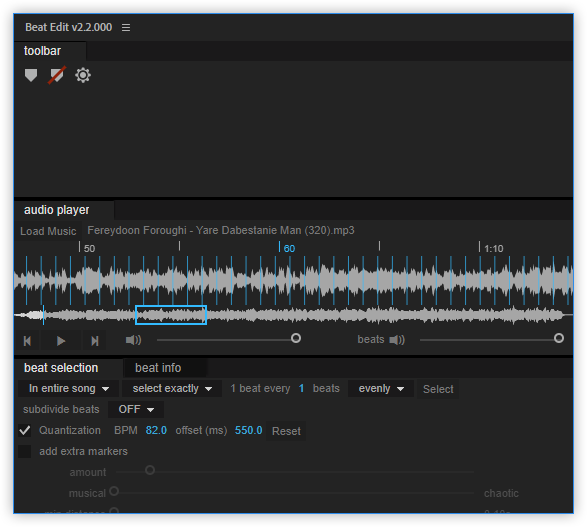Mute the music volume speaker icon
The image size is (587, 527).
(133, 340)
